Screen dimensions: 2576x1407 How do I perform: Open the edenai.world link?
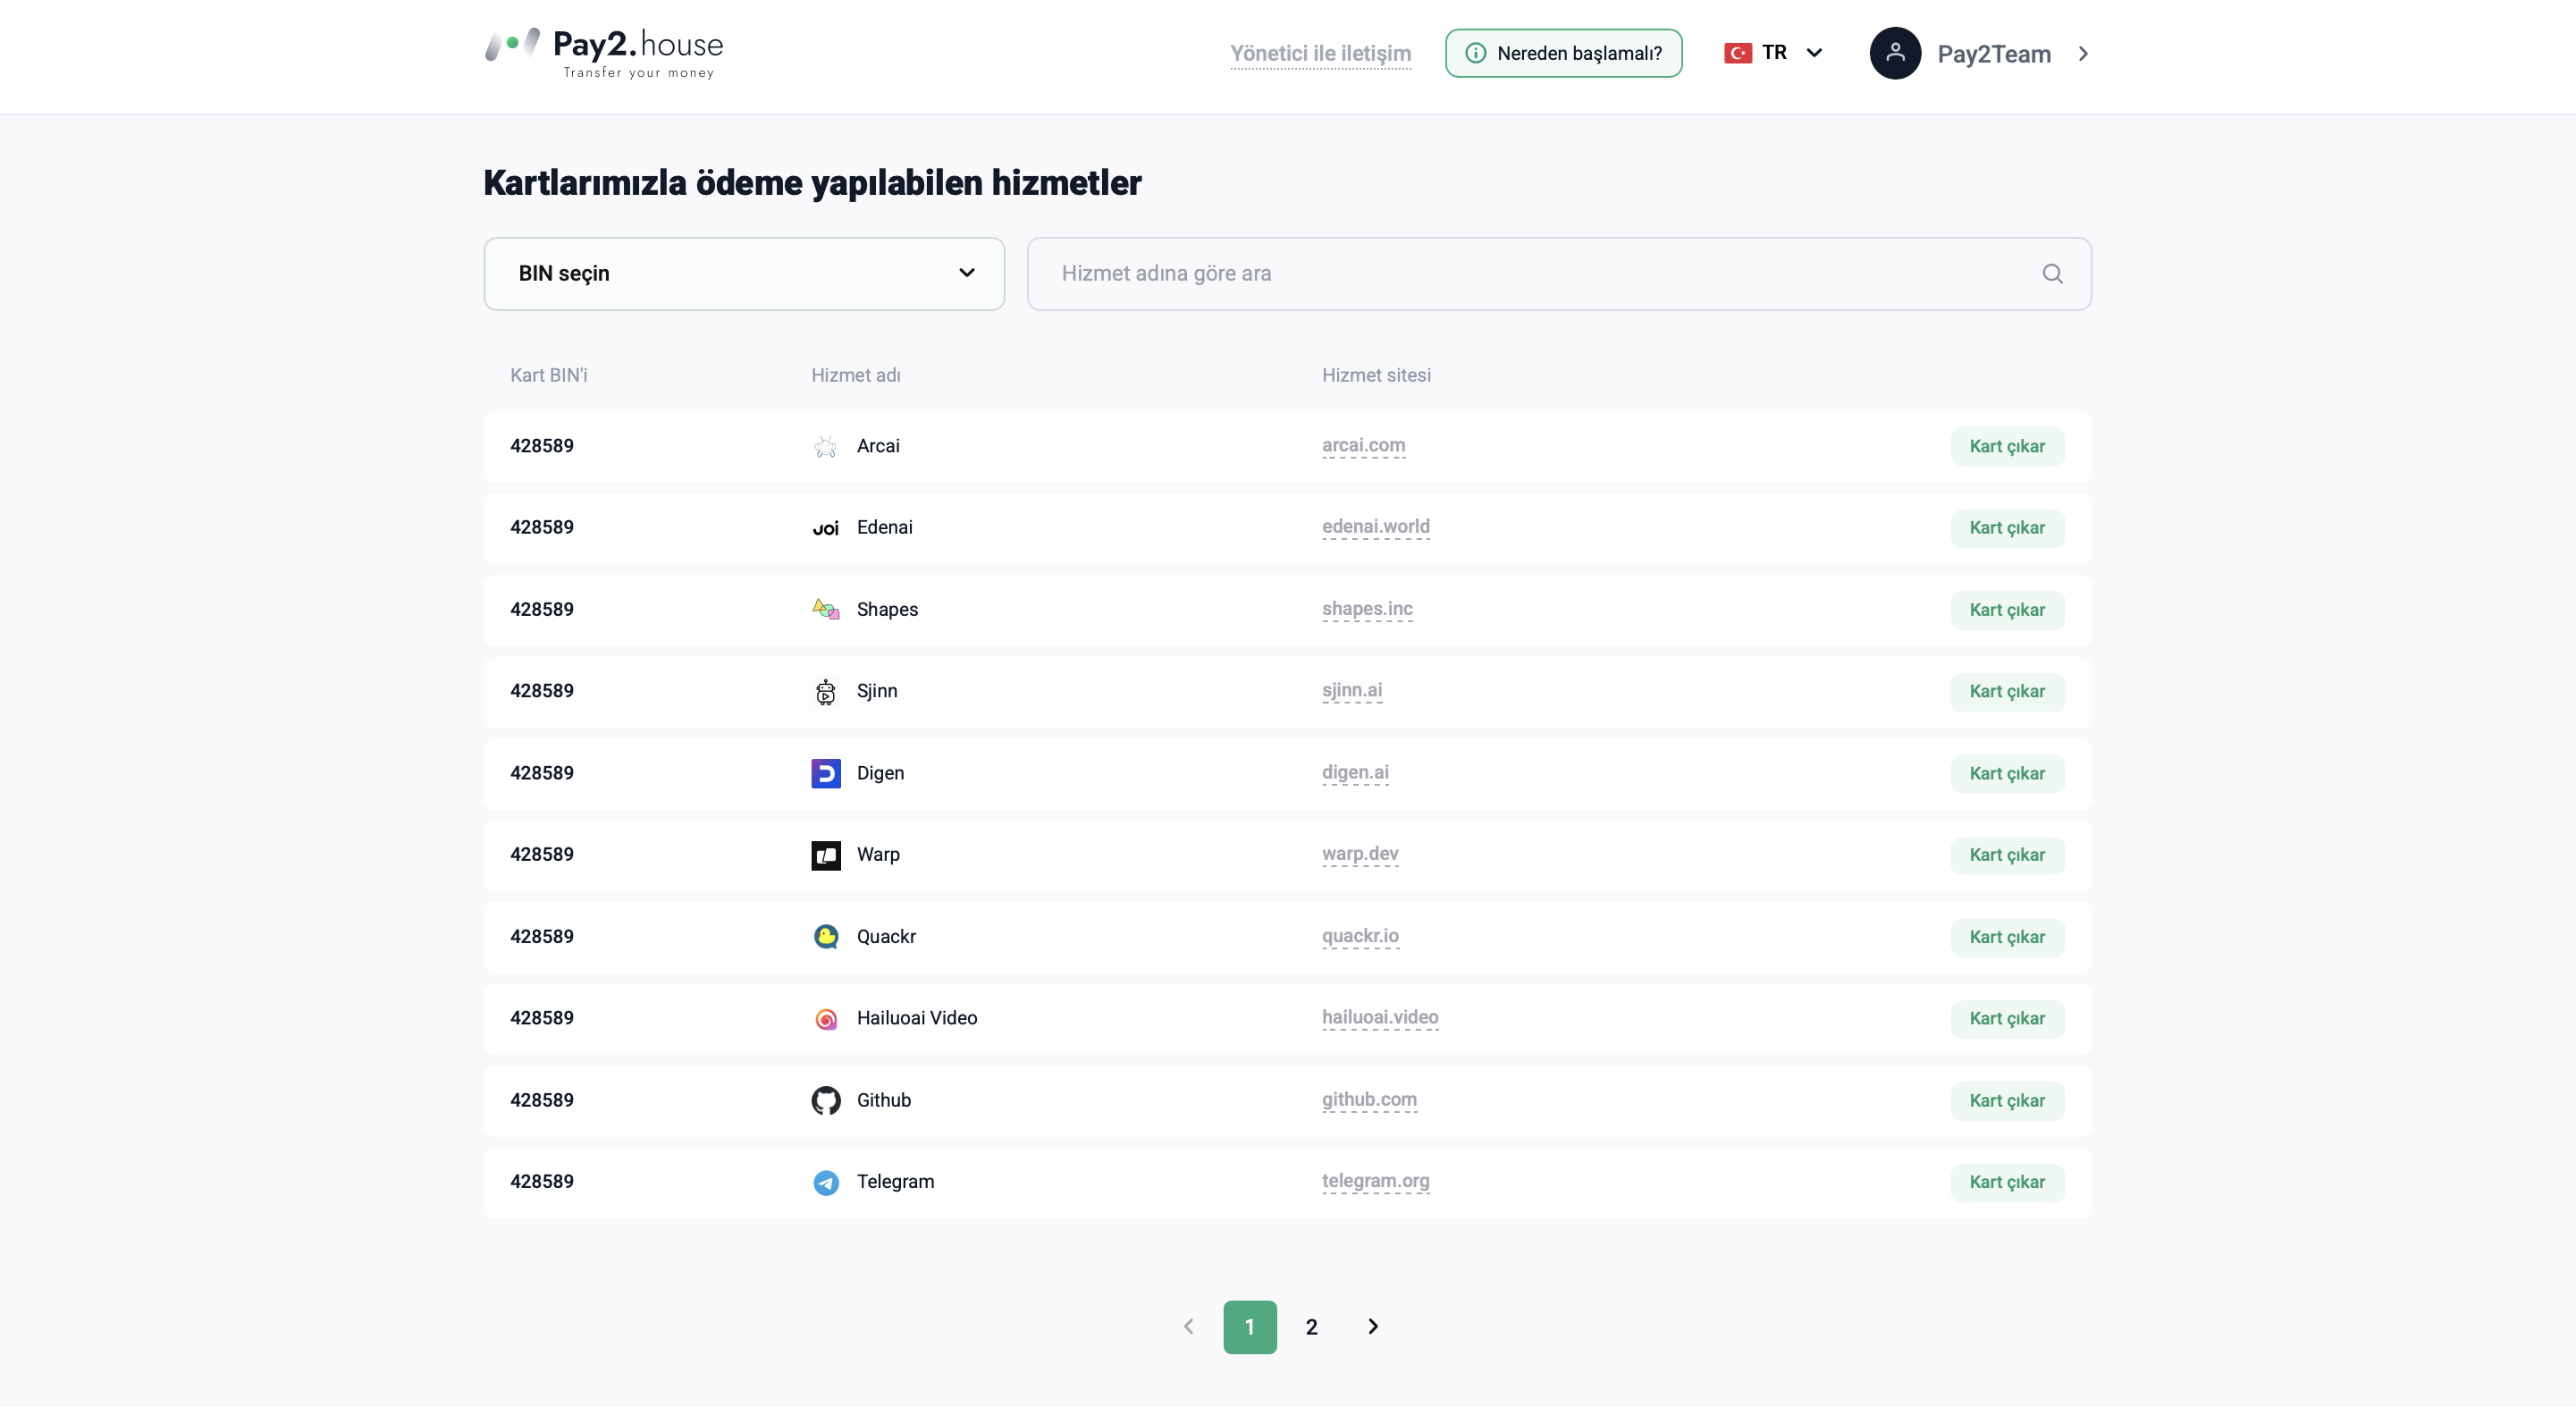coord(1375,527)
